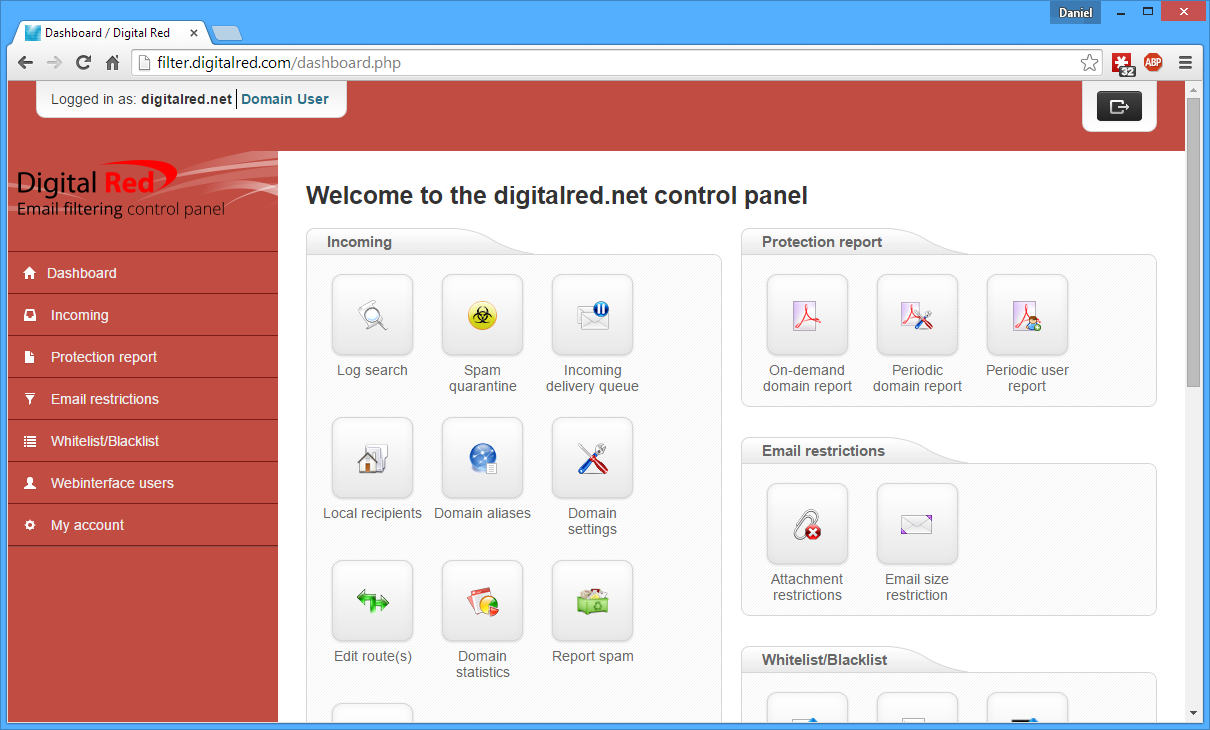Open Domain aliases globe icon
The image size is (1210, 730).
(482, 458)
